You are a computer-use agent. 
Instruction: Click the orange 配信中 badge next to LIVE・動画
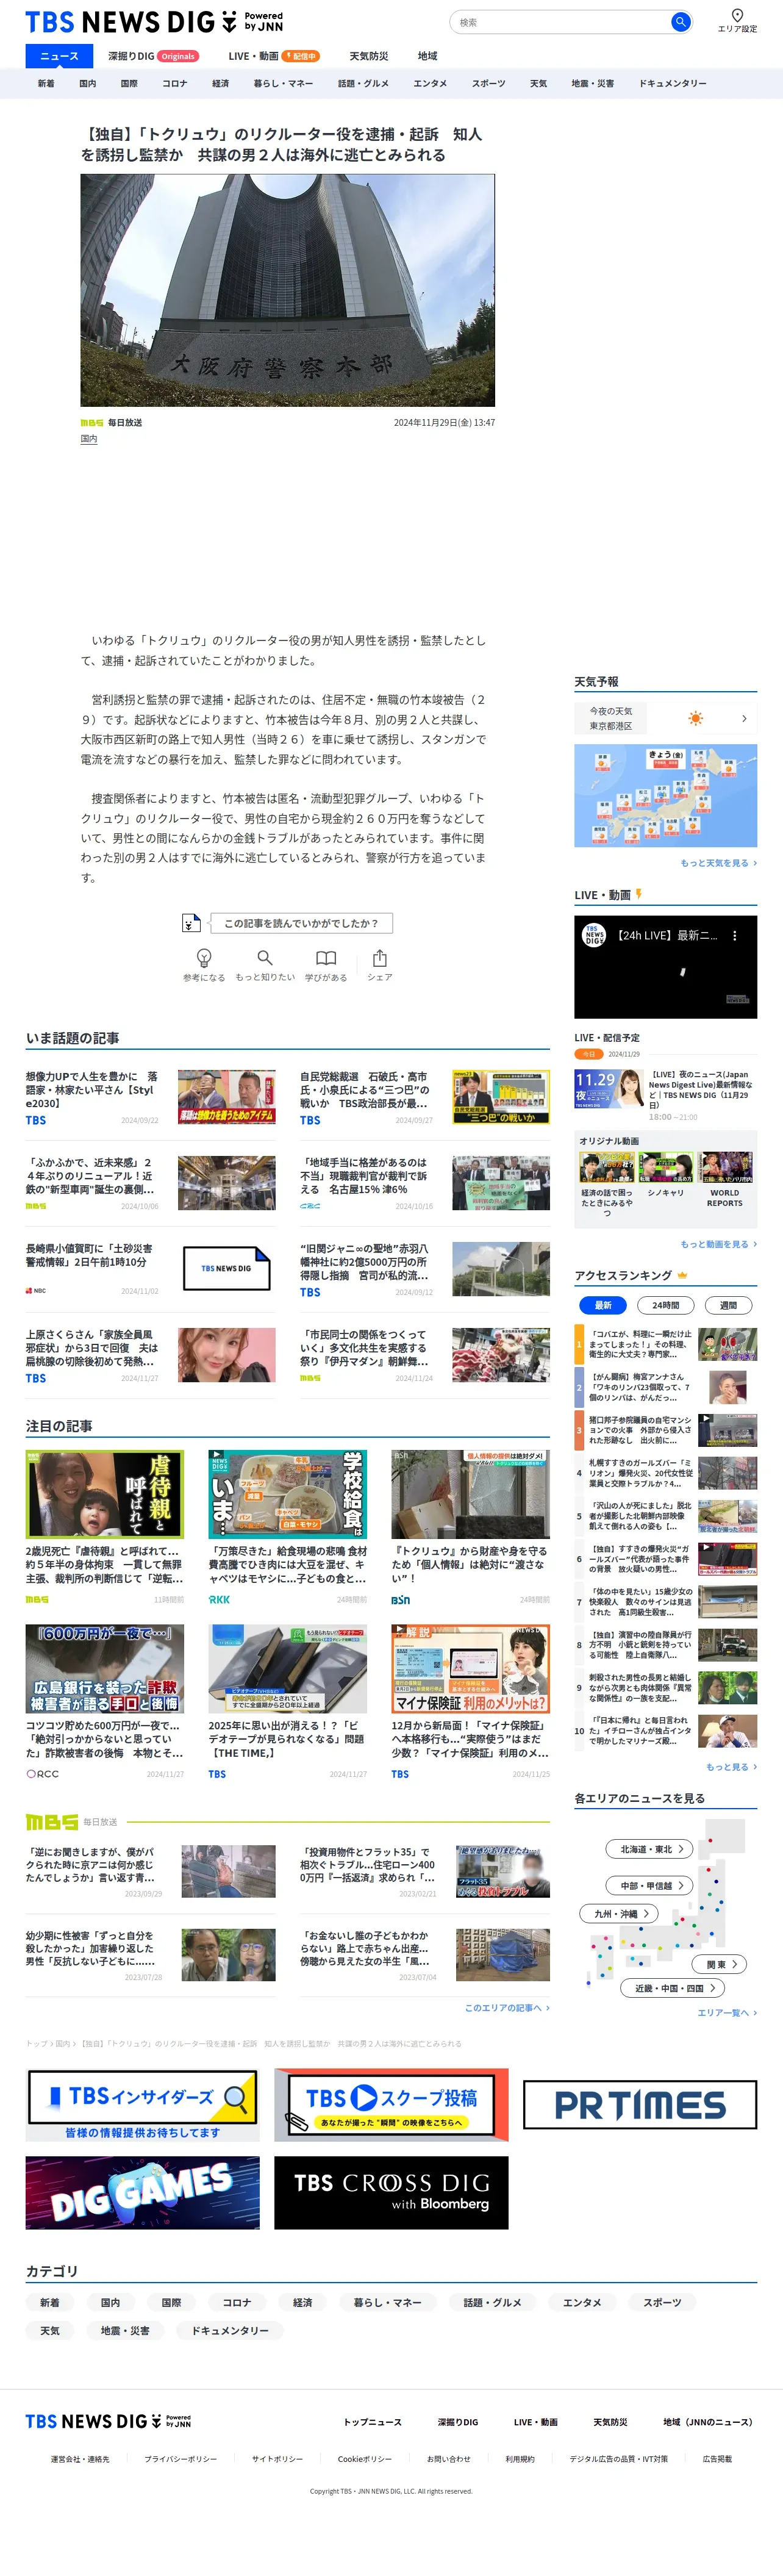click(300, 56)
